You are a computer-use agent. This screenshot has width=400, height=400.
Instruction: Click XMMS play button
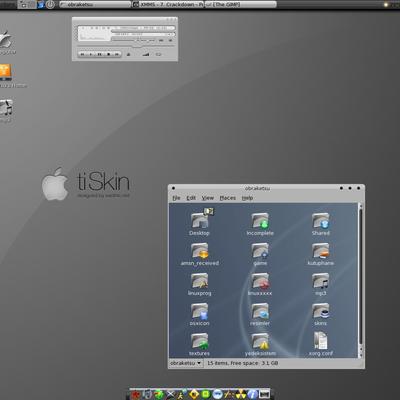(x=91, y=54)
